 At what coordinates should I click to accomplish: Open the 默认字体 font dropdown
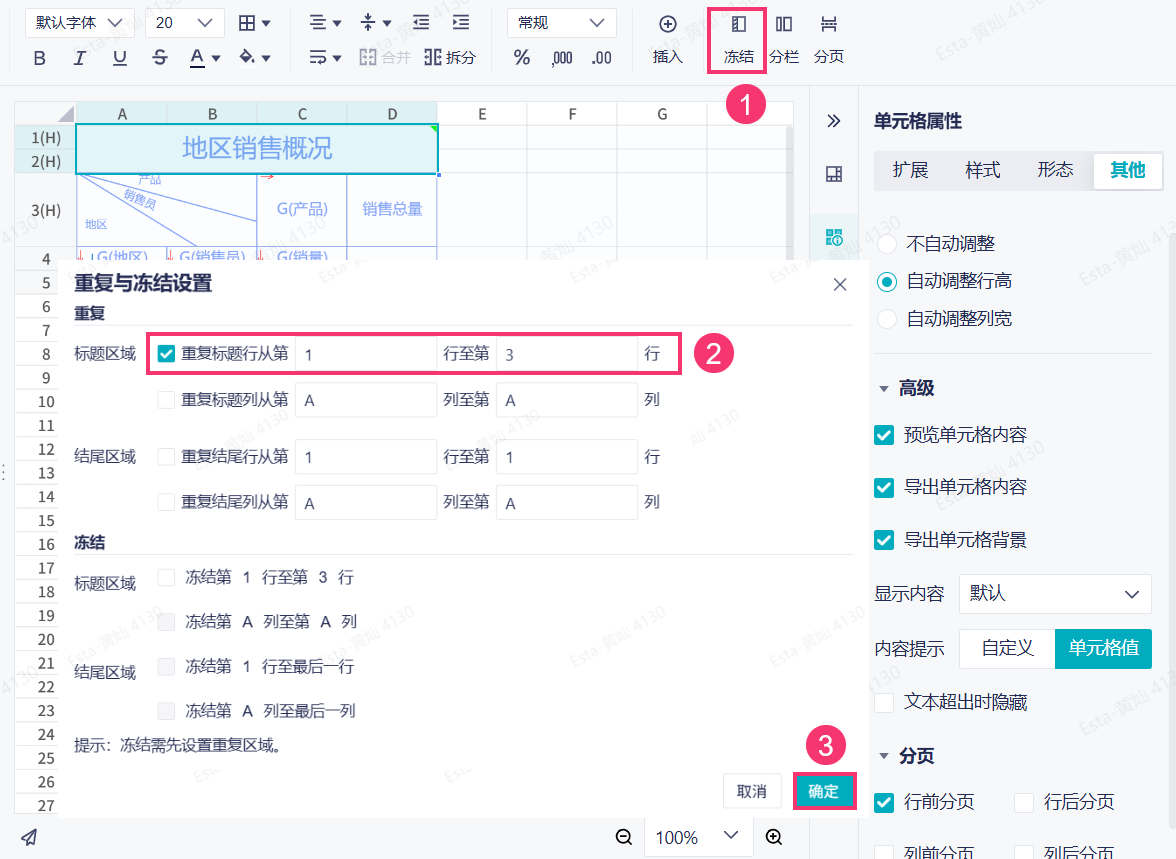[80, 23]
